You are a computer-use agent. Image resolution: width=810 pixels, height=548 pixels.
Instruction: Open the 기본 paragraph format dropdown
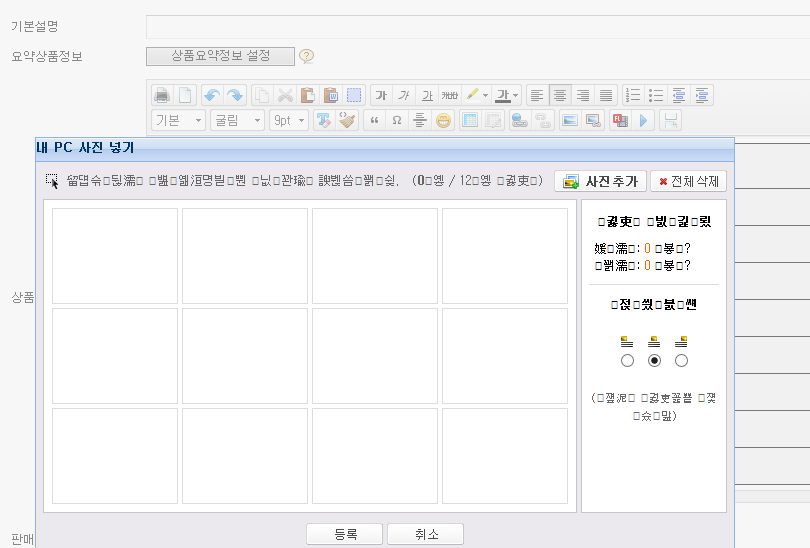pyautogui.click(x=179, y=121)
